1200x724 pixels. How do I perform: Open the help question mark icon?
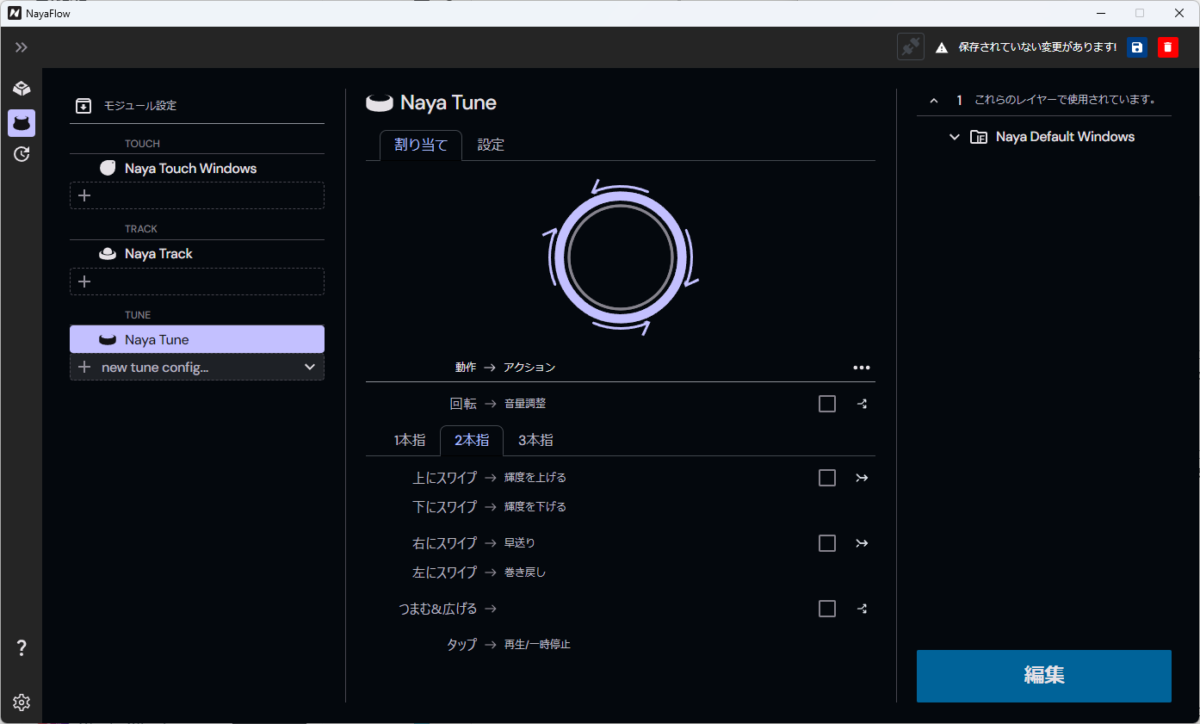pos(21,648)
